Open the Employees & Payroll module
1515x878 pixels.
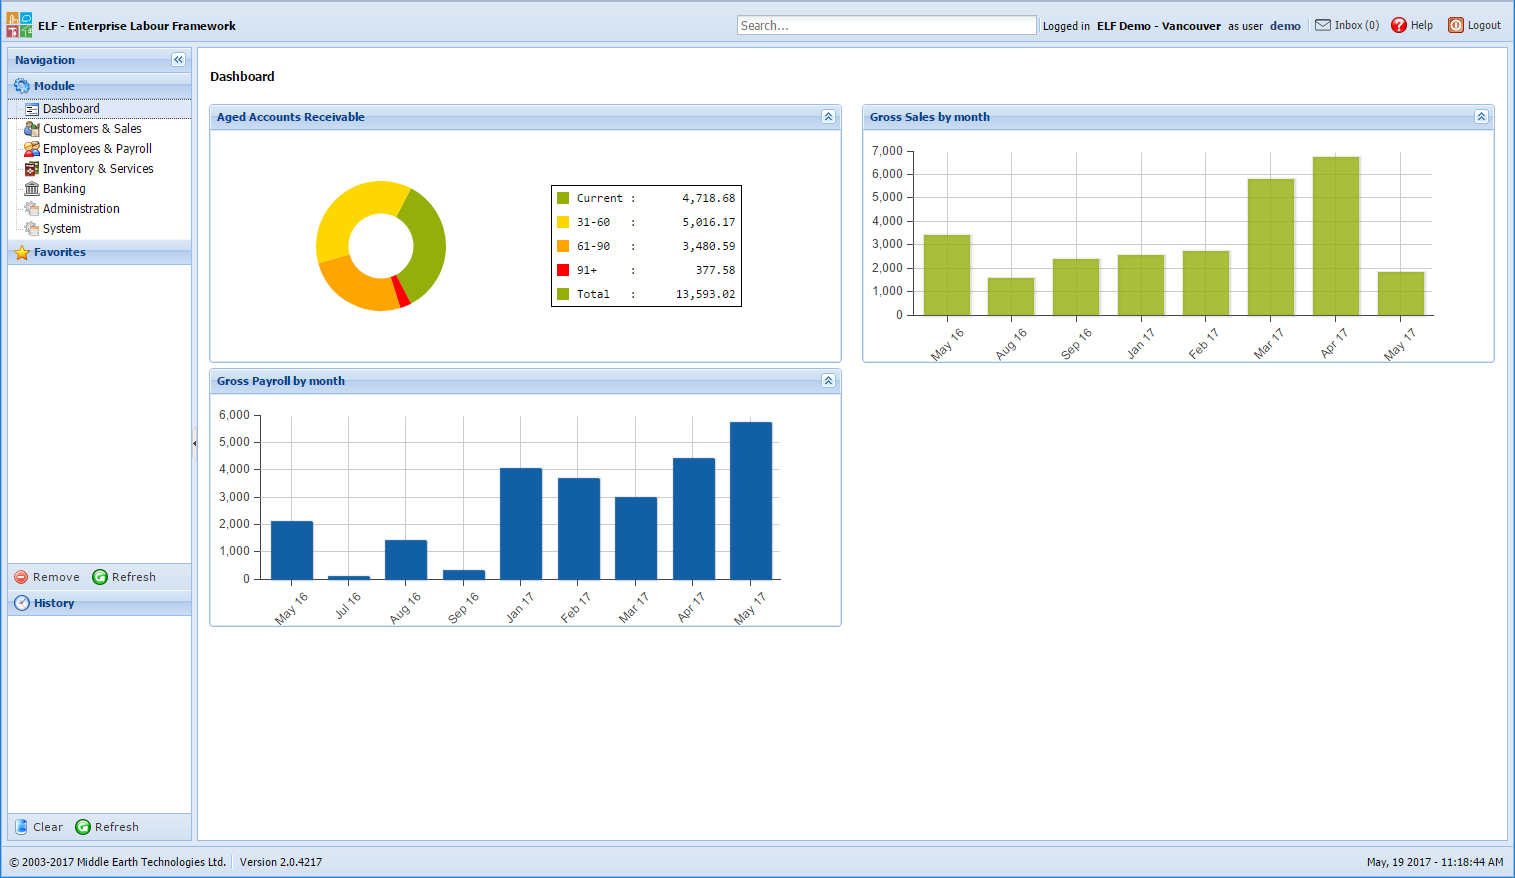point(97,148)
